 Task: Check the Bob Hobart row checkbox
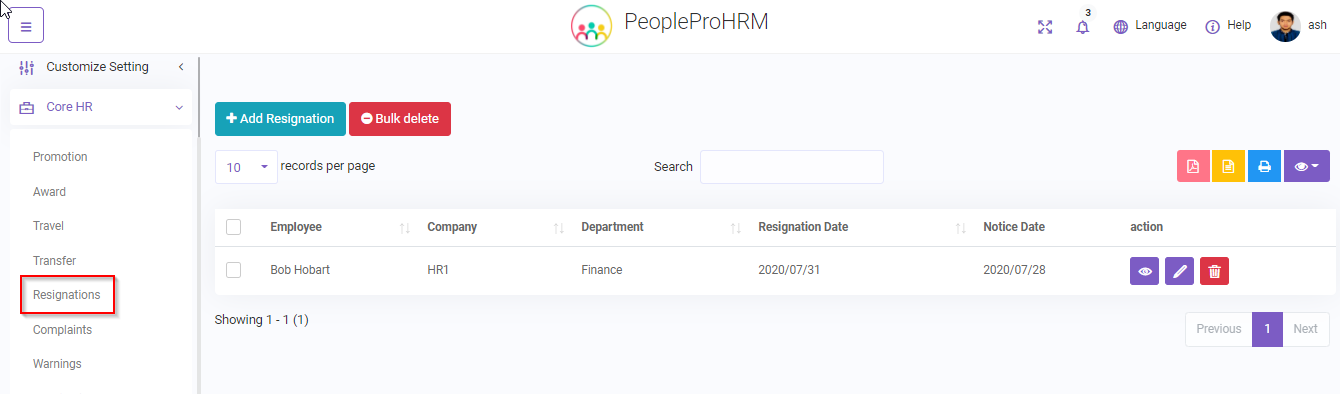(234, 270)
